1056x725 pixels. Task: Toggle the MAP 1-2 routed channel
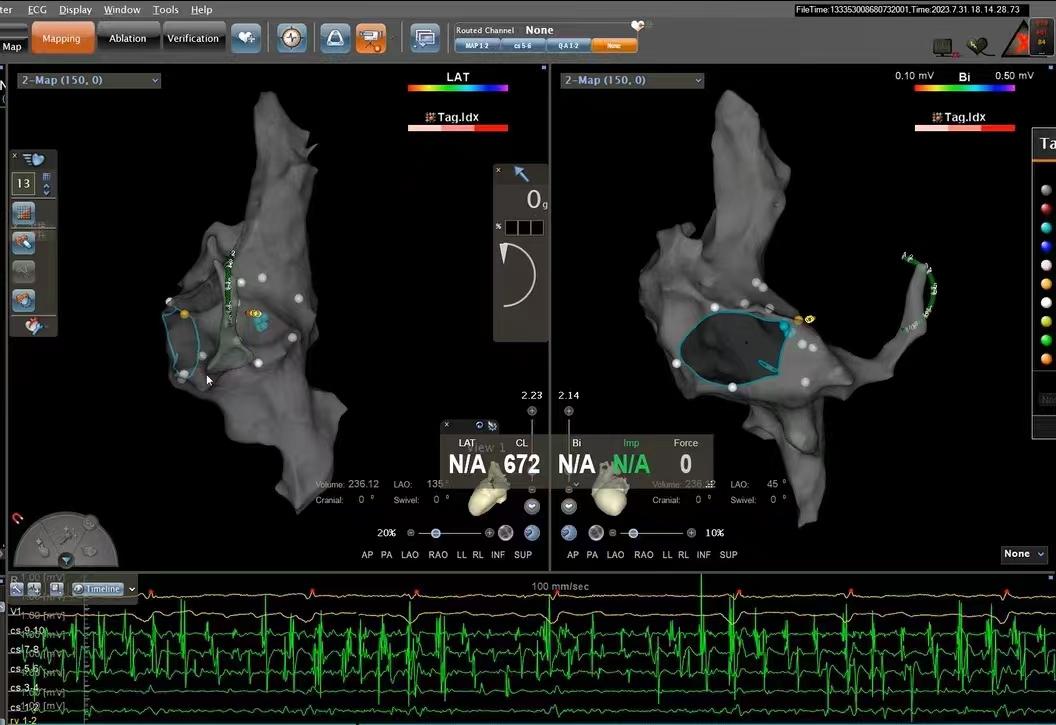click(476, 46)
